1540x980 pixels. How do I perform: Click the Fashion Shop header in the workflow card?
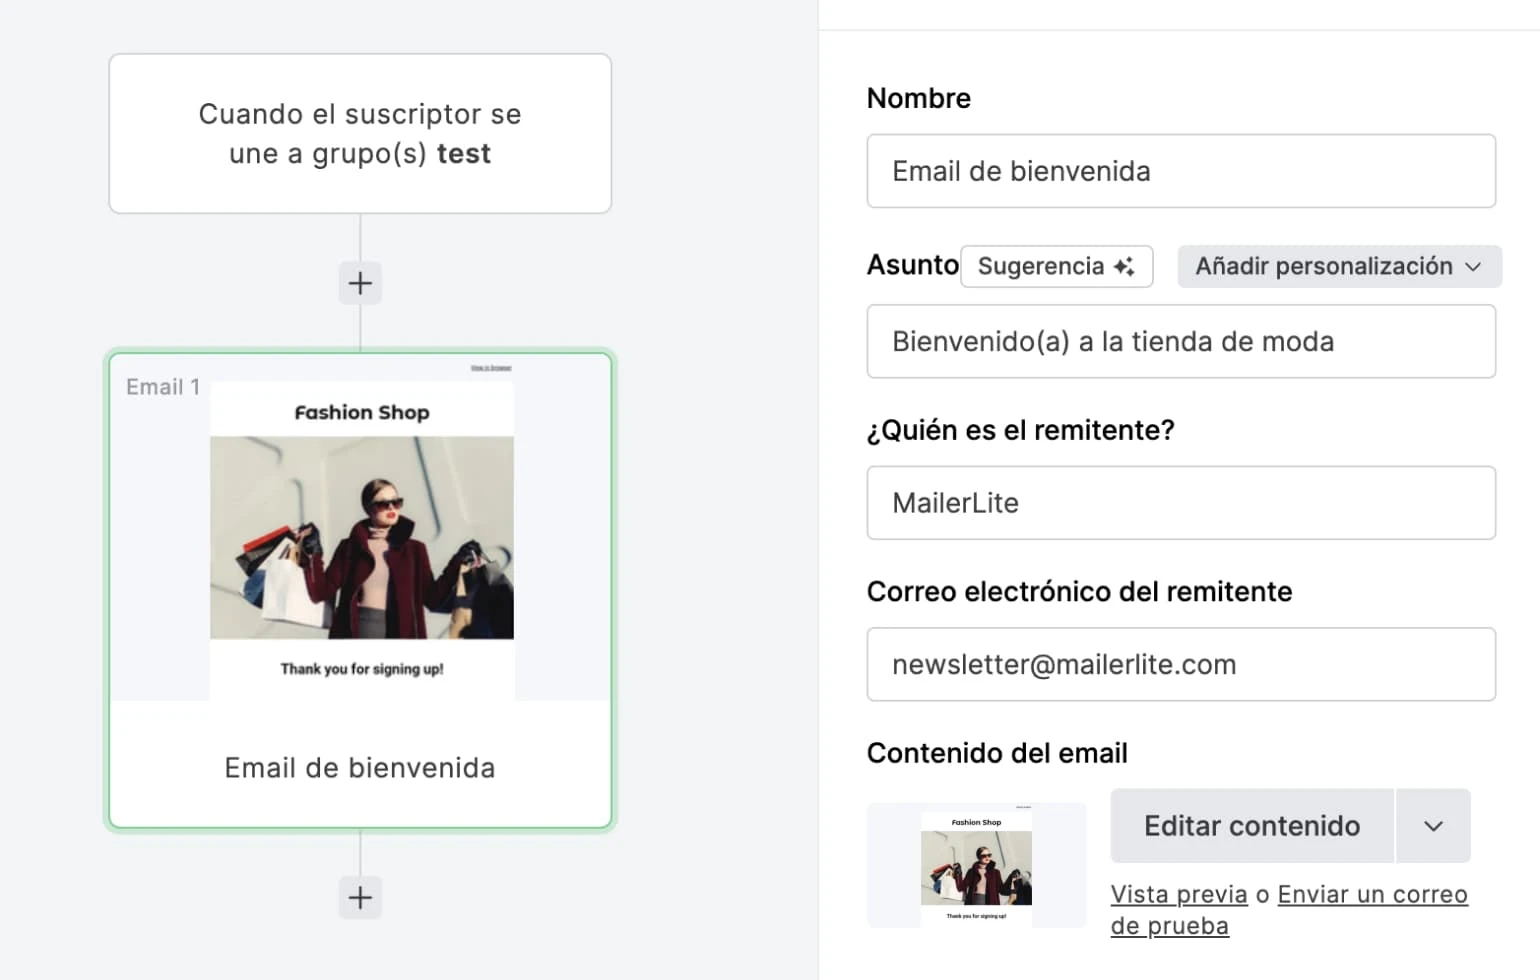point(362,412)
